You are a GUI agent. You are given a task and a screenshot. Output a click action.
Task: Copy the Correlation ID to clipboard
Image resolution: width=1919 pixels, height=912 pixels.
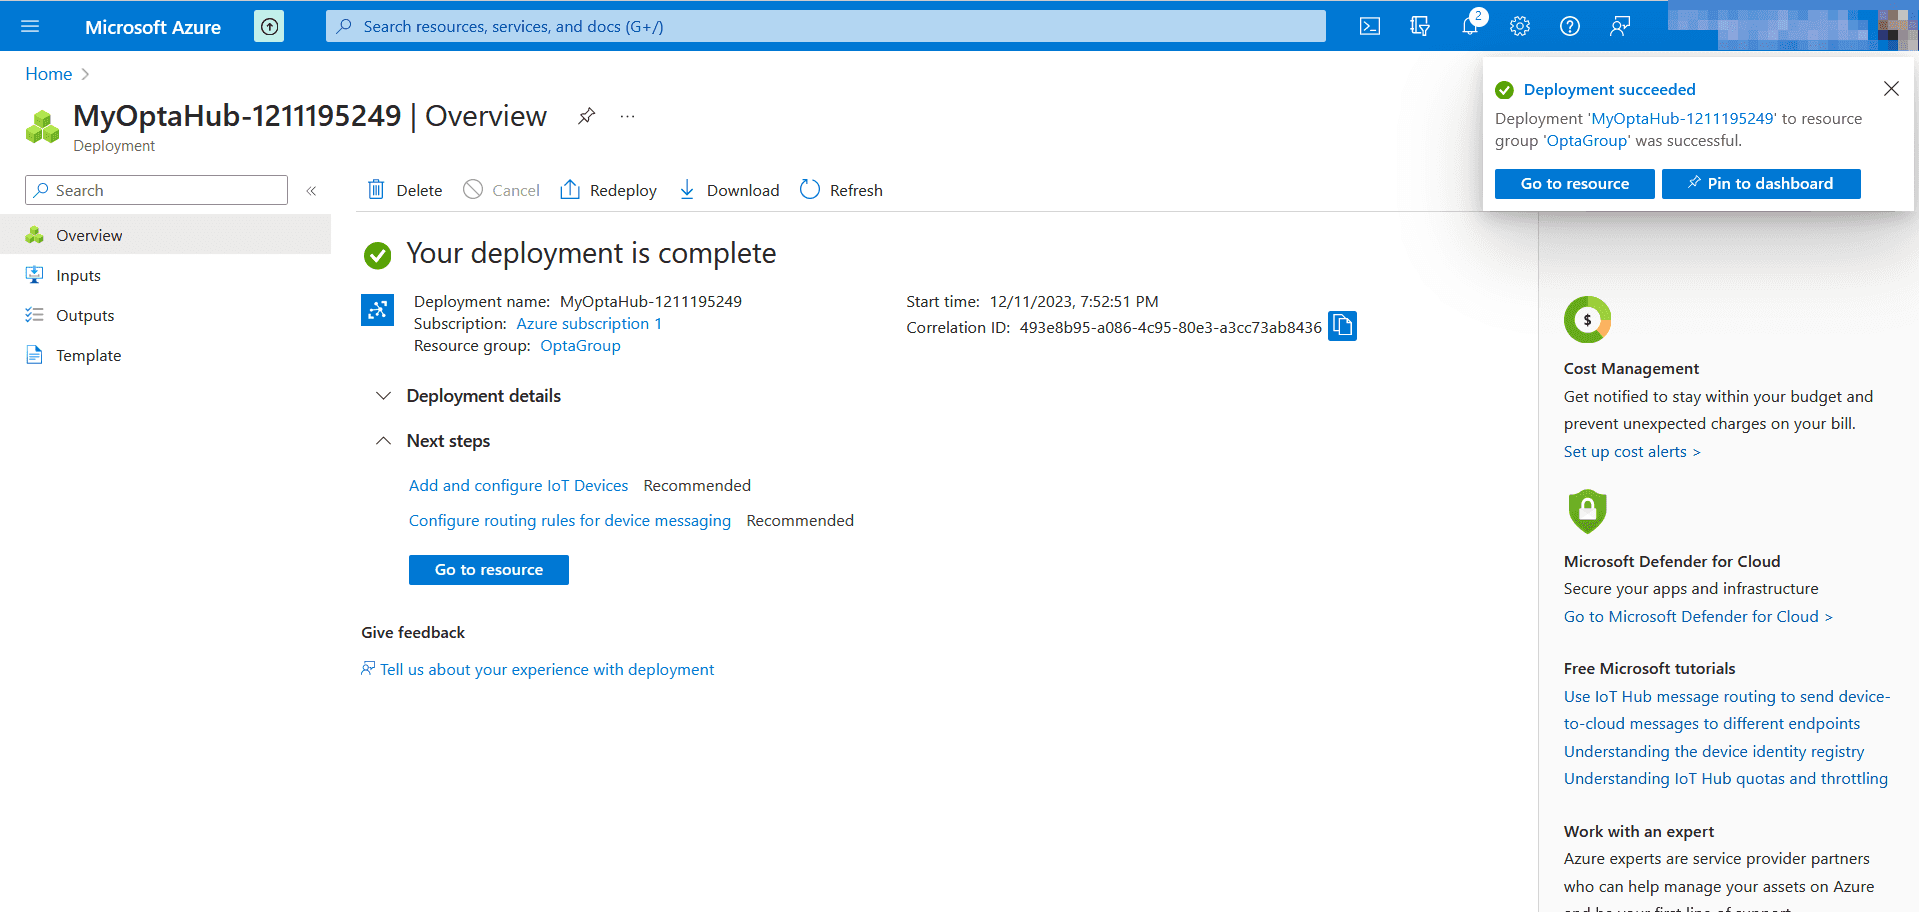(1342, 326)
